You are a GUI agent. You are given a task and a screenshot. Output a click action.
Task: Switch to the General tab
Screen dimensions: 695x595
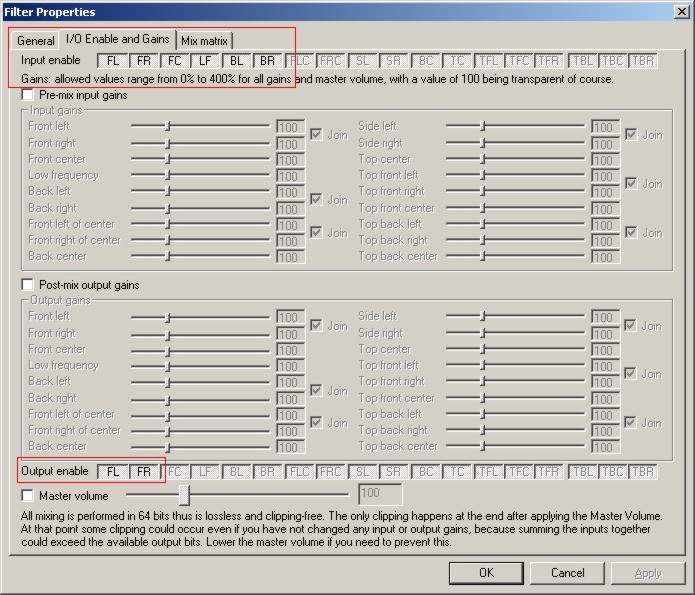[x=35, y=41]
